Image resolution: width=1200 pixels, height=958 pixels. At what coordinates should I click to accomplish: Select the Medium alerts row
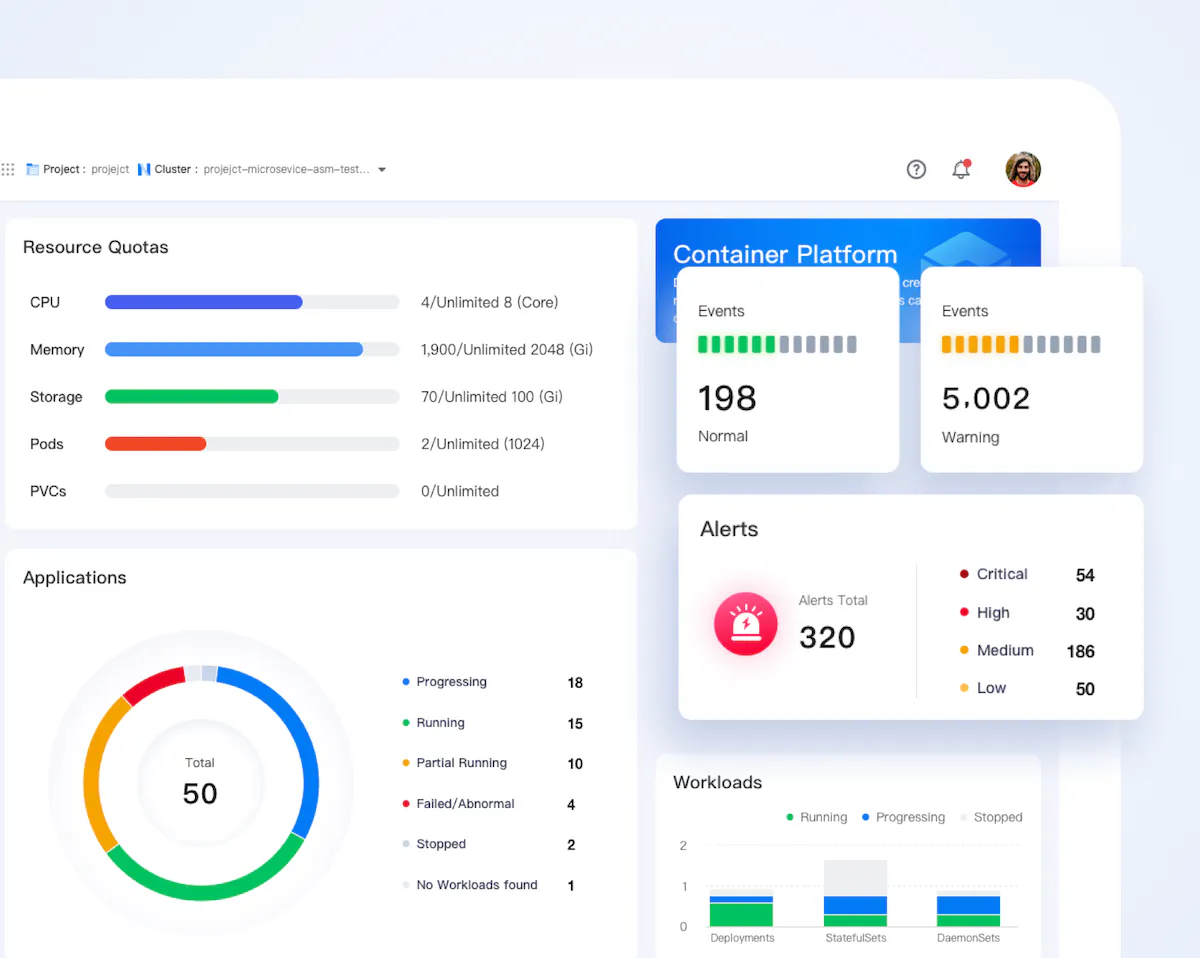[1027, 651]
